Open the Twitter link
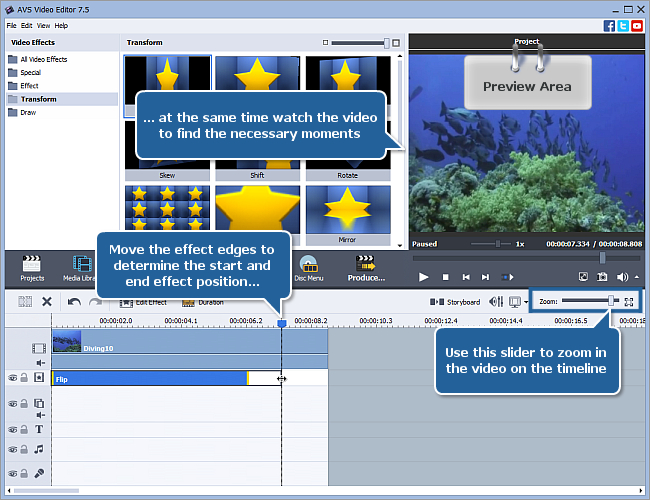The image size is (650, 500). point(623,26)
